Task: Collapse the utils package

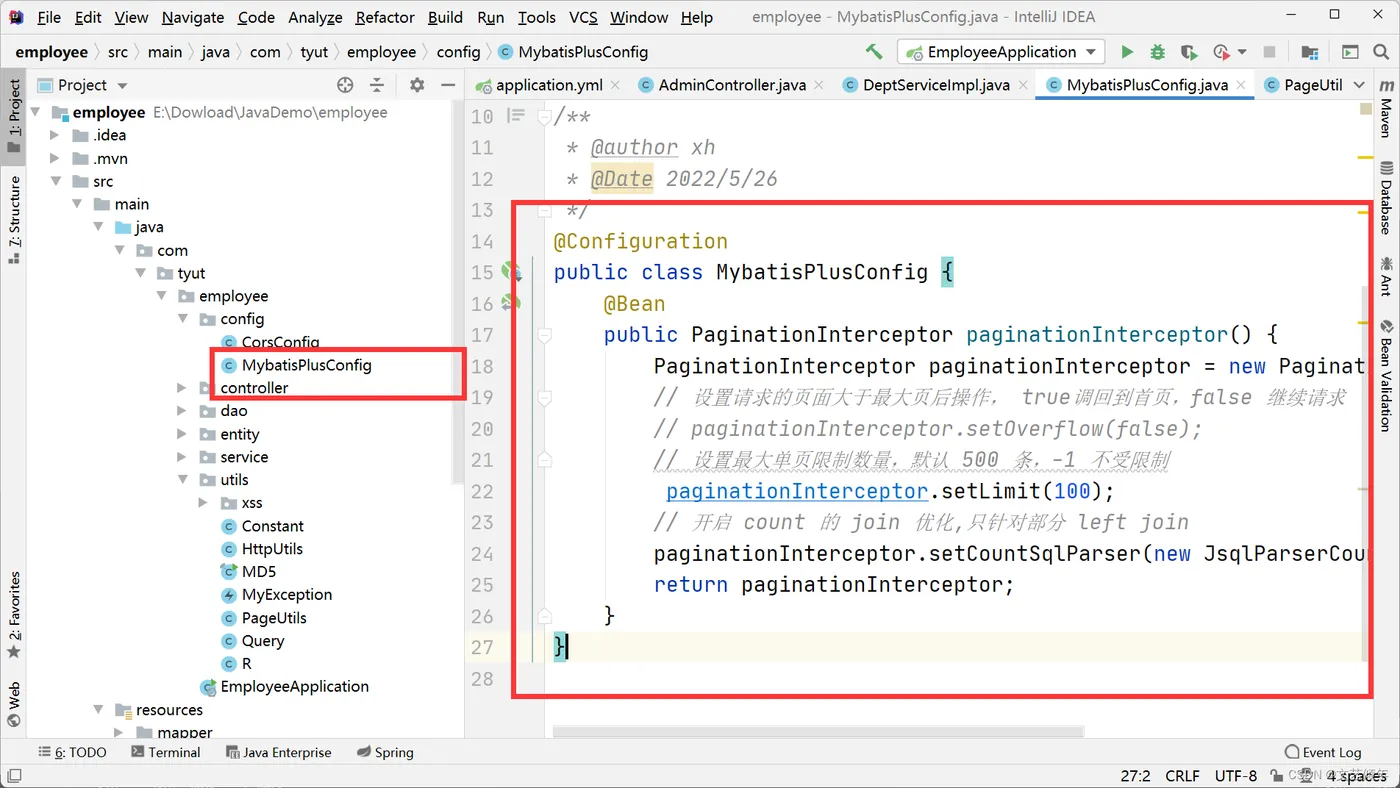Action: point(182,480)
